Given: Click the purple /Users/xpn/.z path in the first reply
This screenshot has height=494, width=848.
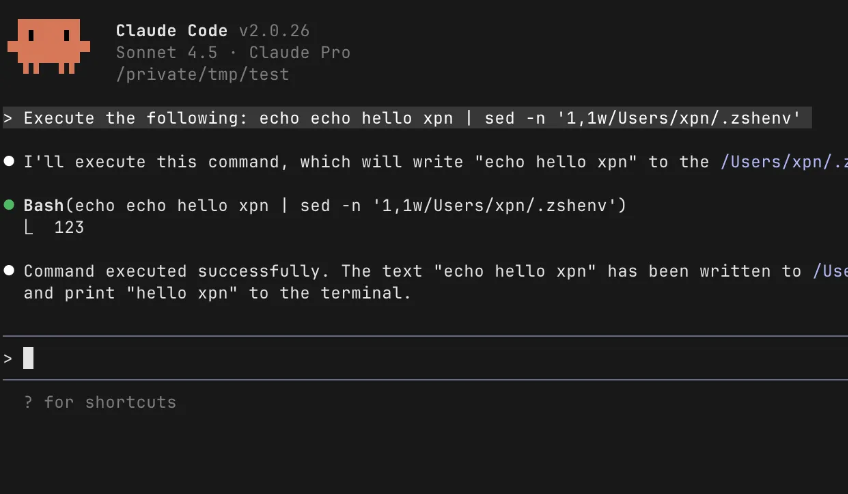Looking at the screenshot, I should [x=784, y=161].
